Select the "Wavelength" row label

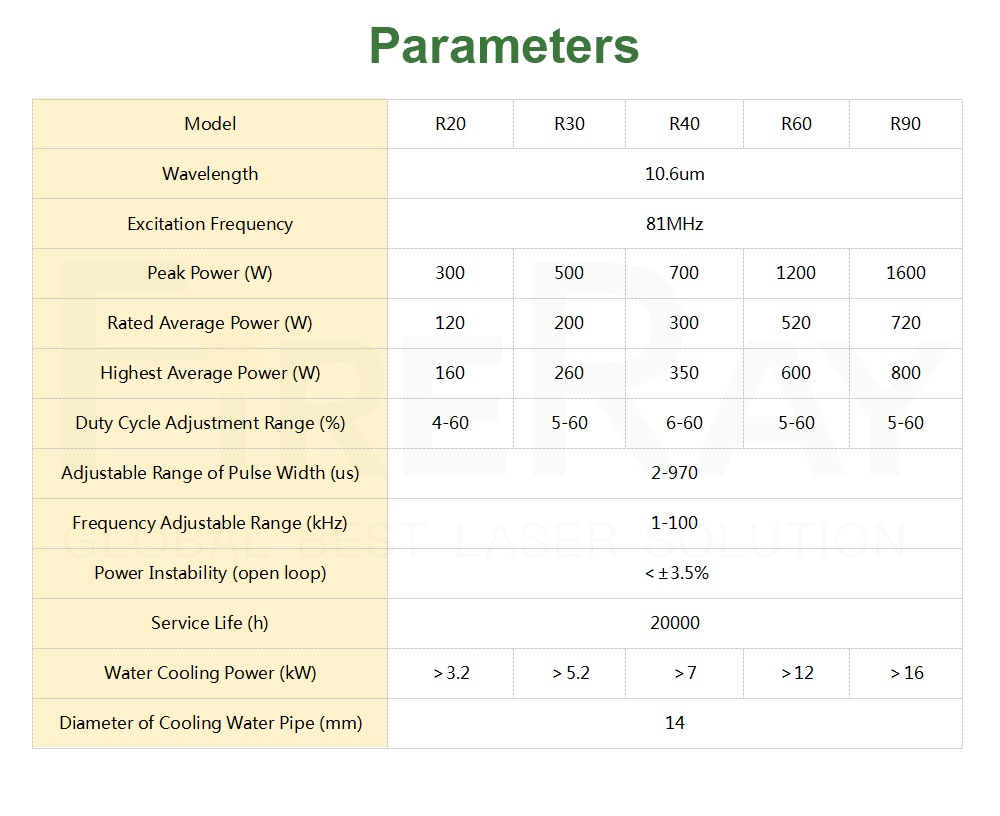point(210,174)
